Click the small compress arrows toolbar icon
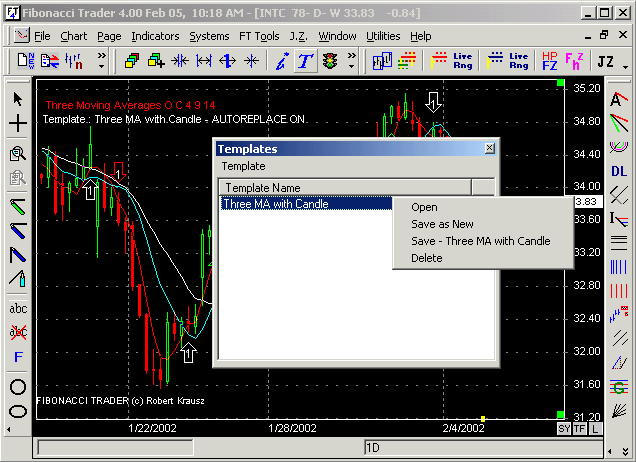 [x=251, y=61]
